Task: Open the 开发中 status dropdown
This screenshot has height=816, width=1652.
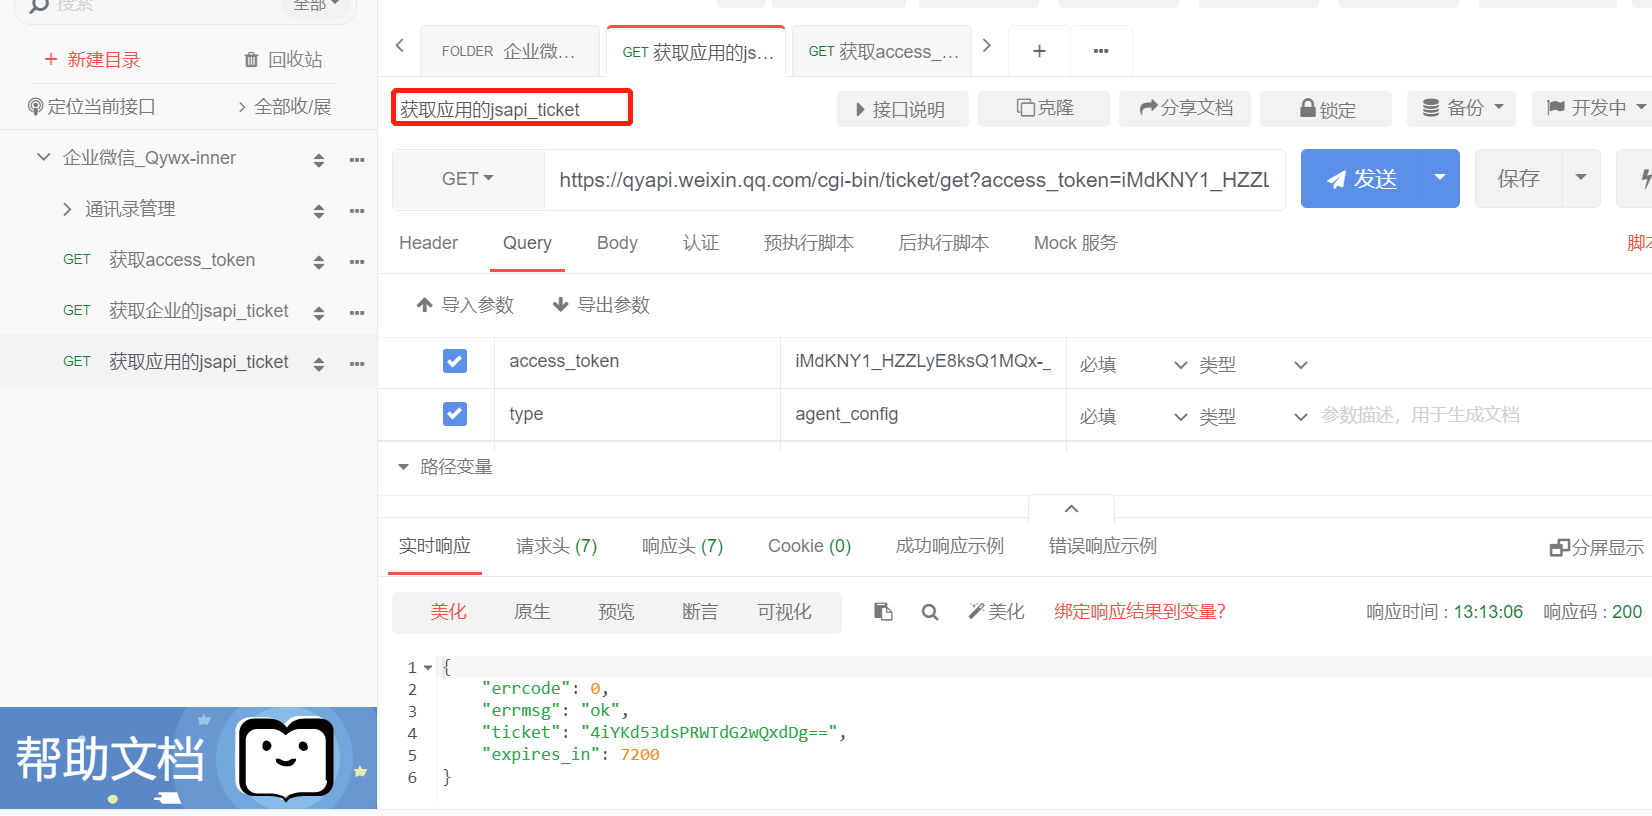Action: [1593, 108]
